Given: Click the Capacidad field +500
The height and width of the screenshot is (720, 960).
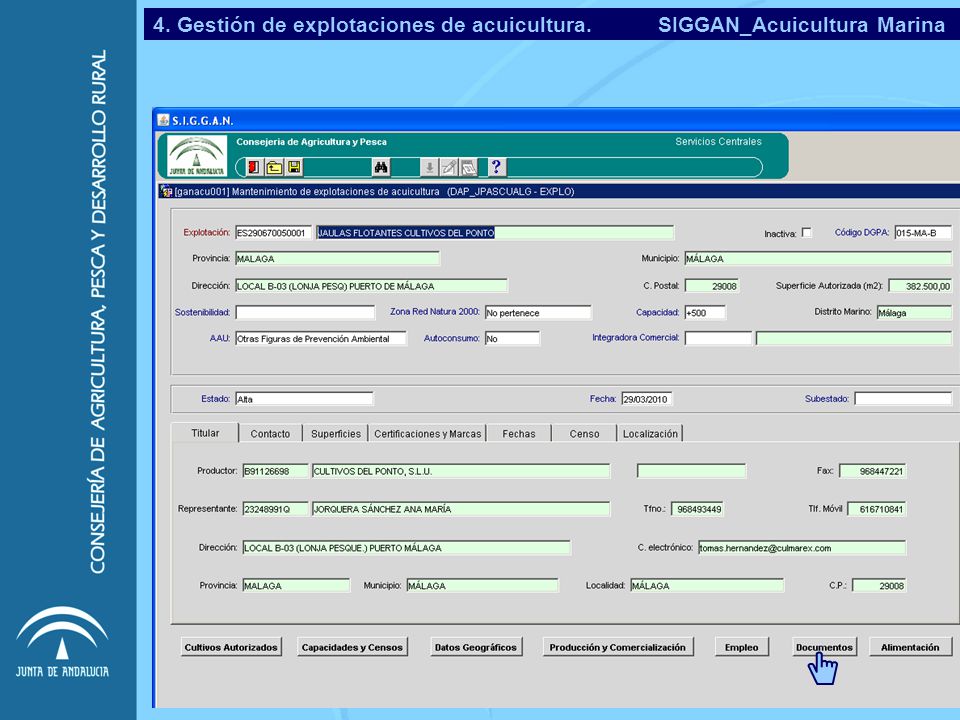Looking at the screenshot, I should 705,313.
